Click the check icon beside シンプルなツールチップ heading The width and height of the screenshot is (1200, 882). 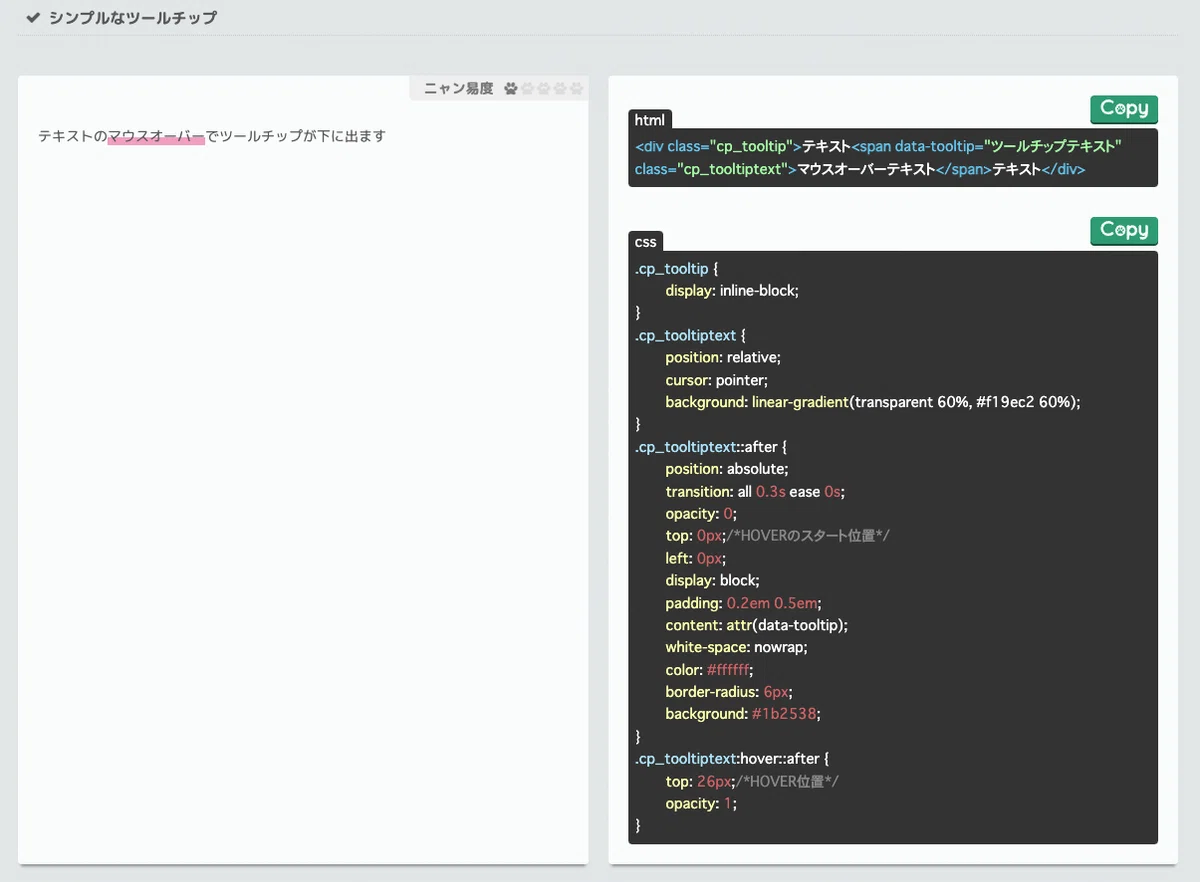[33, 18]
